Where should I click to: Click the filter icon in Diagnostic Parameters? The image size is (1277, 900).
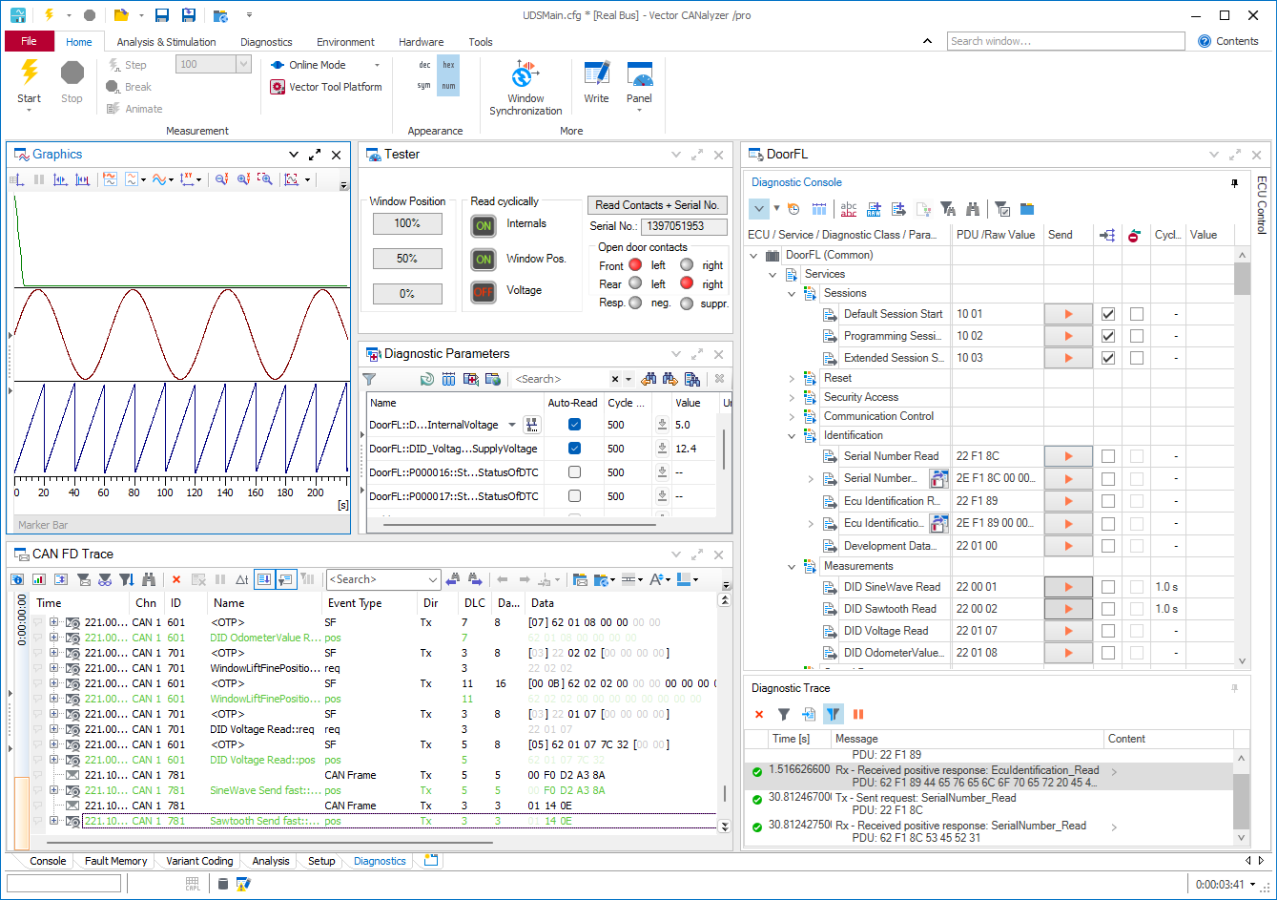[369, 379]
